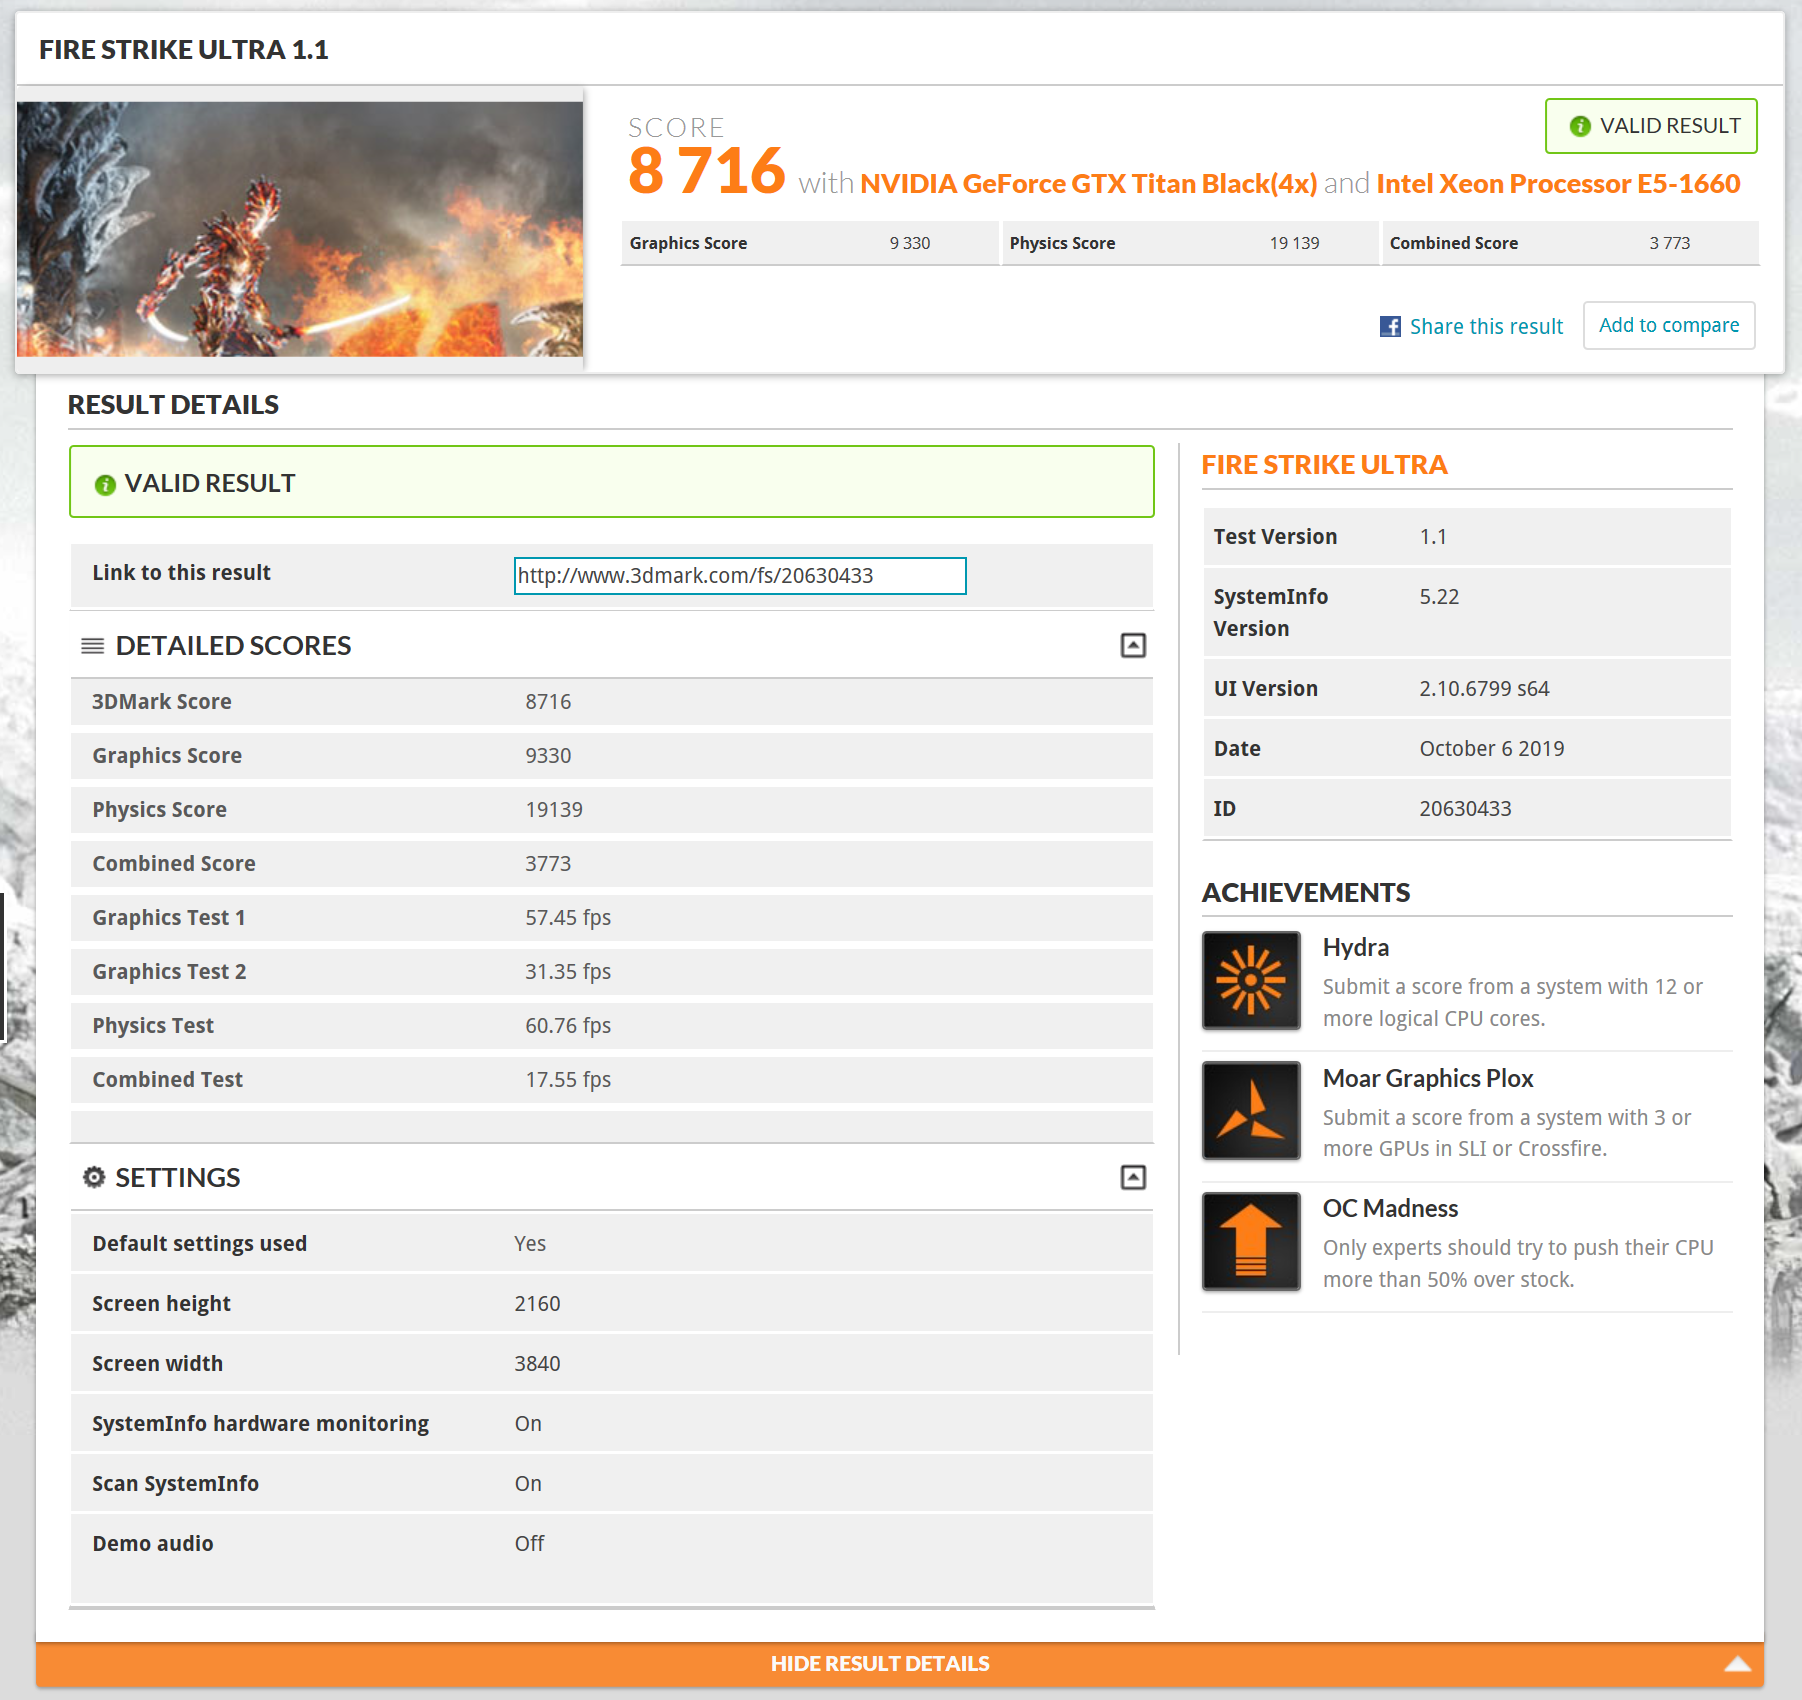The width and height of the screenshot is (1802, 1700).
Task: Click ID value 20630433
Action: coord(1465,809)
